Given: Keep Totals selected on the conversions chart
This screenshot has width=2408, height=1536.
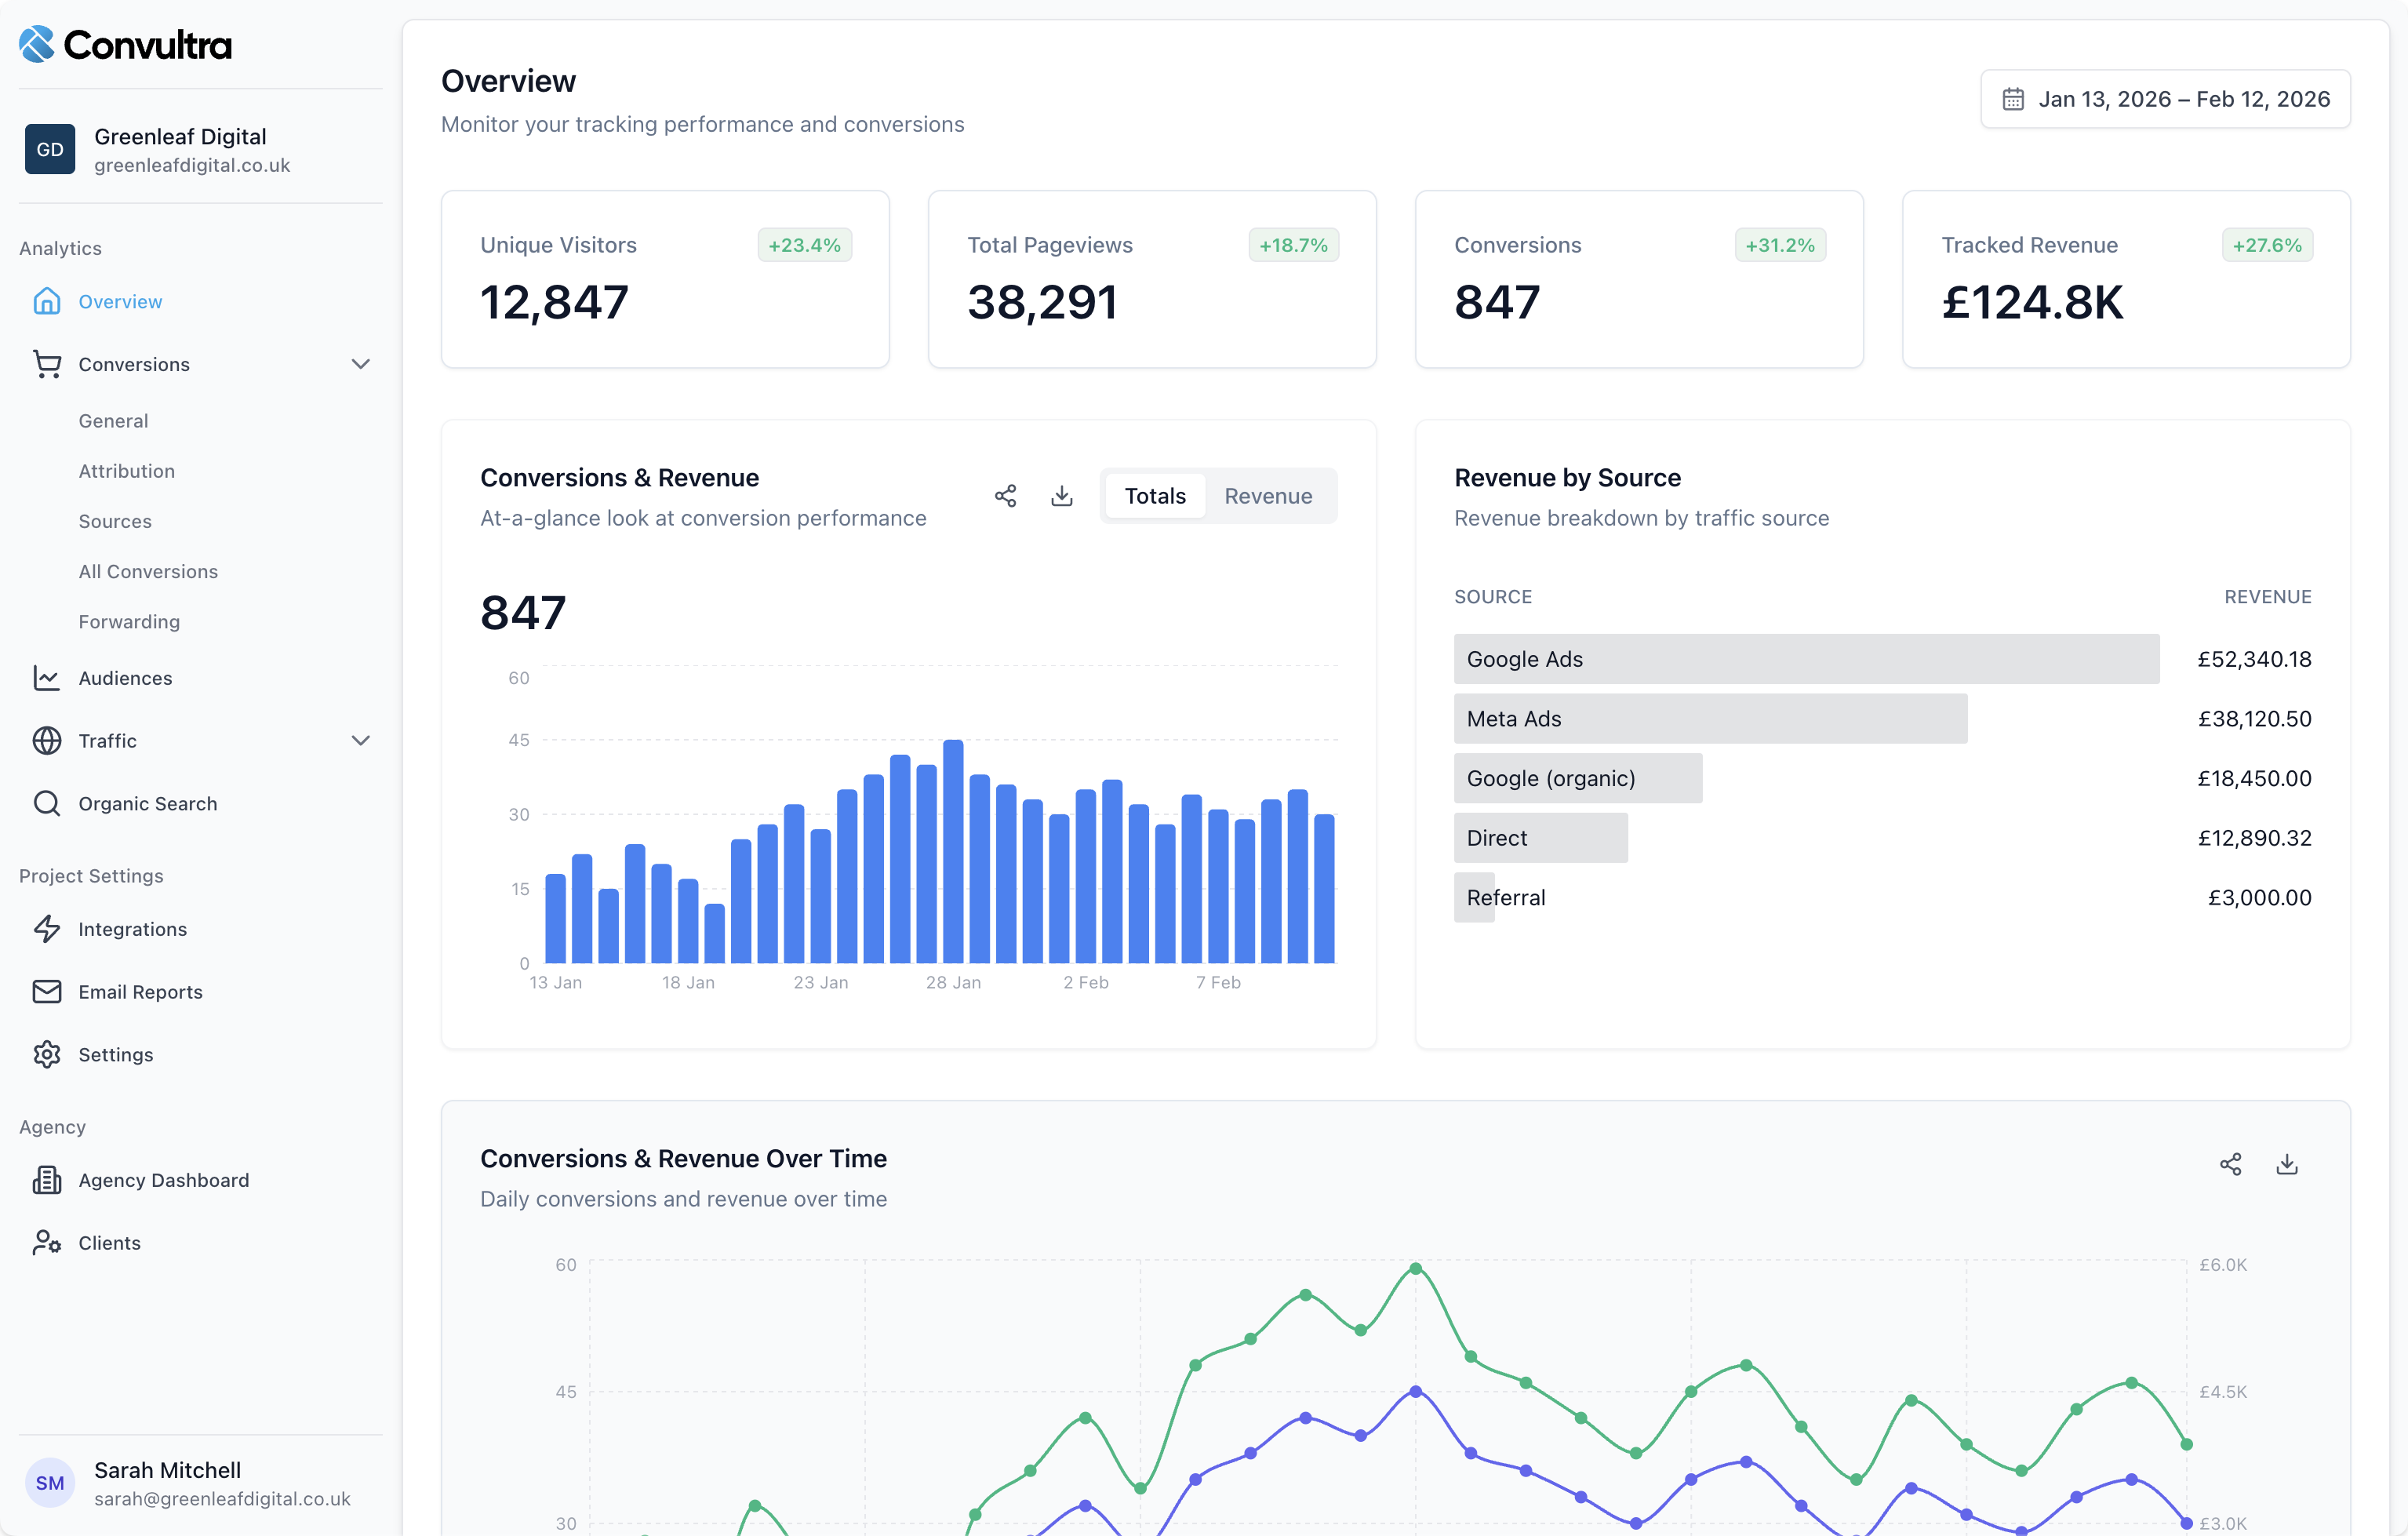Looking at the screenshot, I should point(1155,495).
